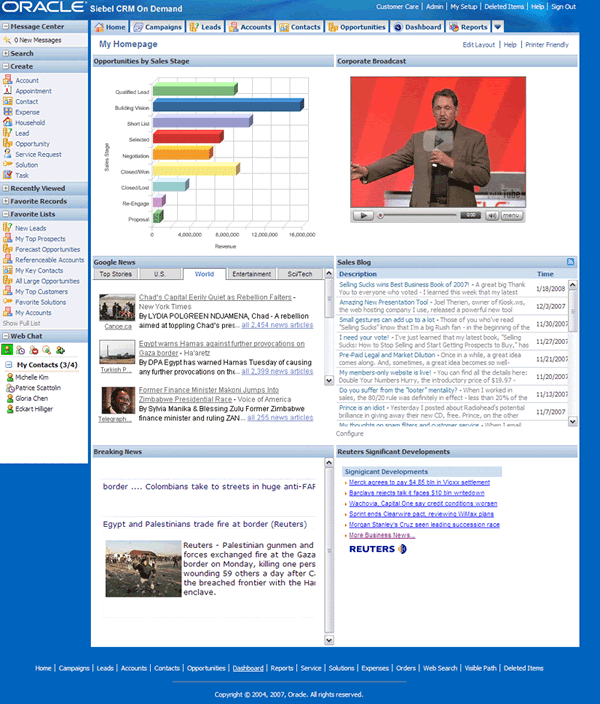This screenshot has width=600, height=704.
Task: Click Configure under Sales Blog
Action: click(x=350, y=434)
